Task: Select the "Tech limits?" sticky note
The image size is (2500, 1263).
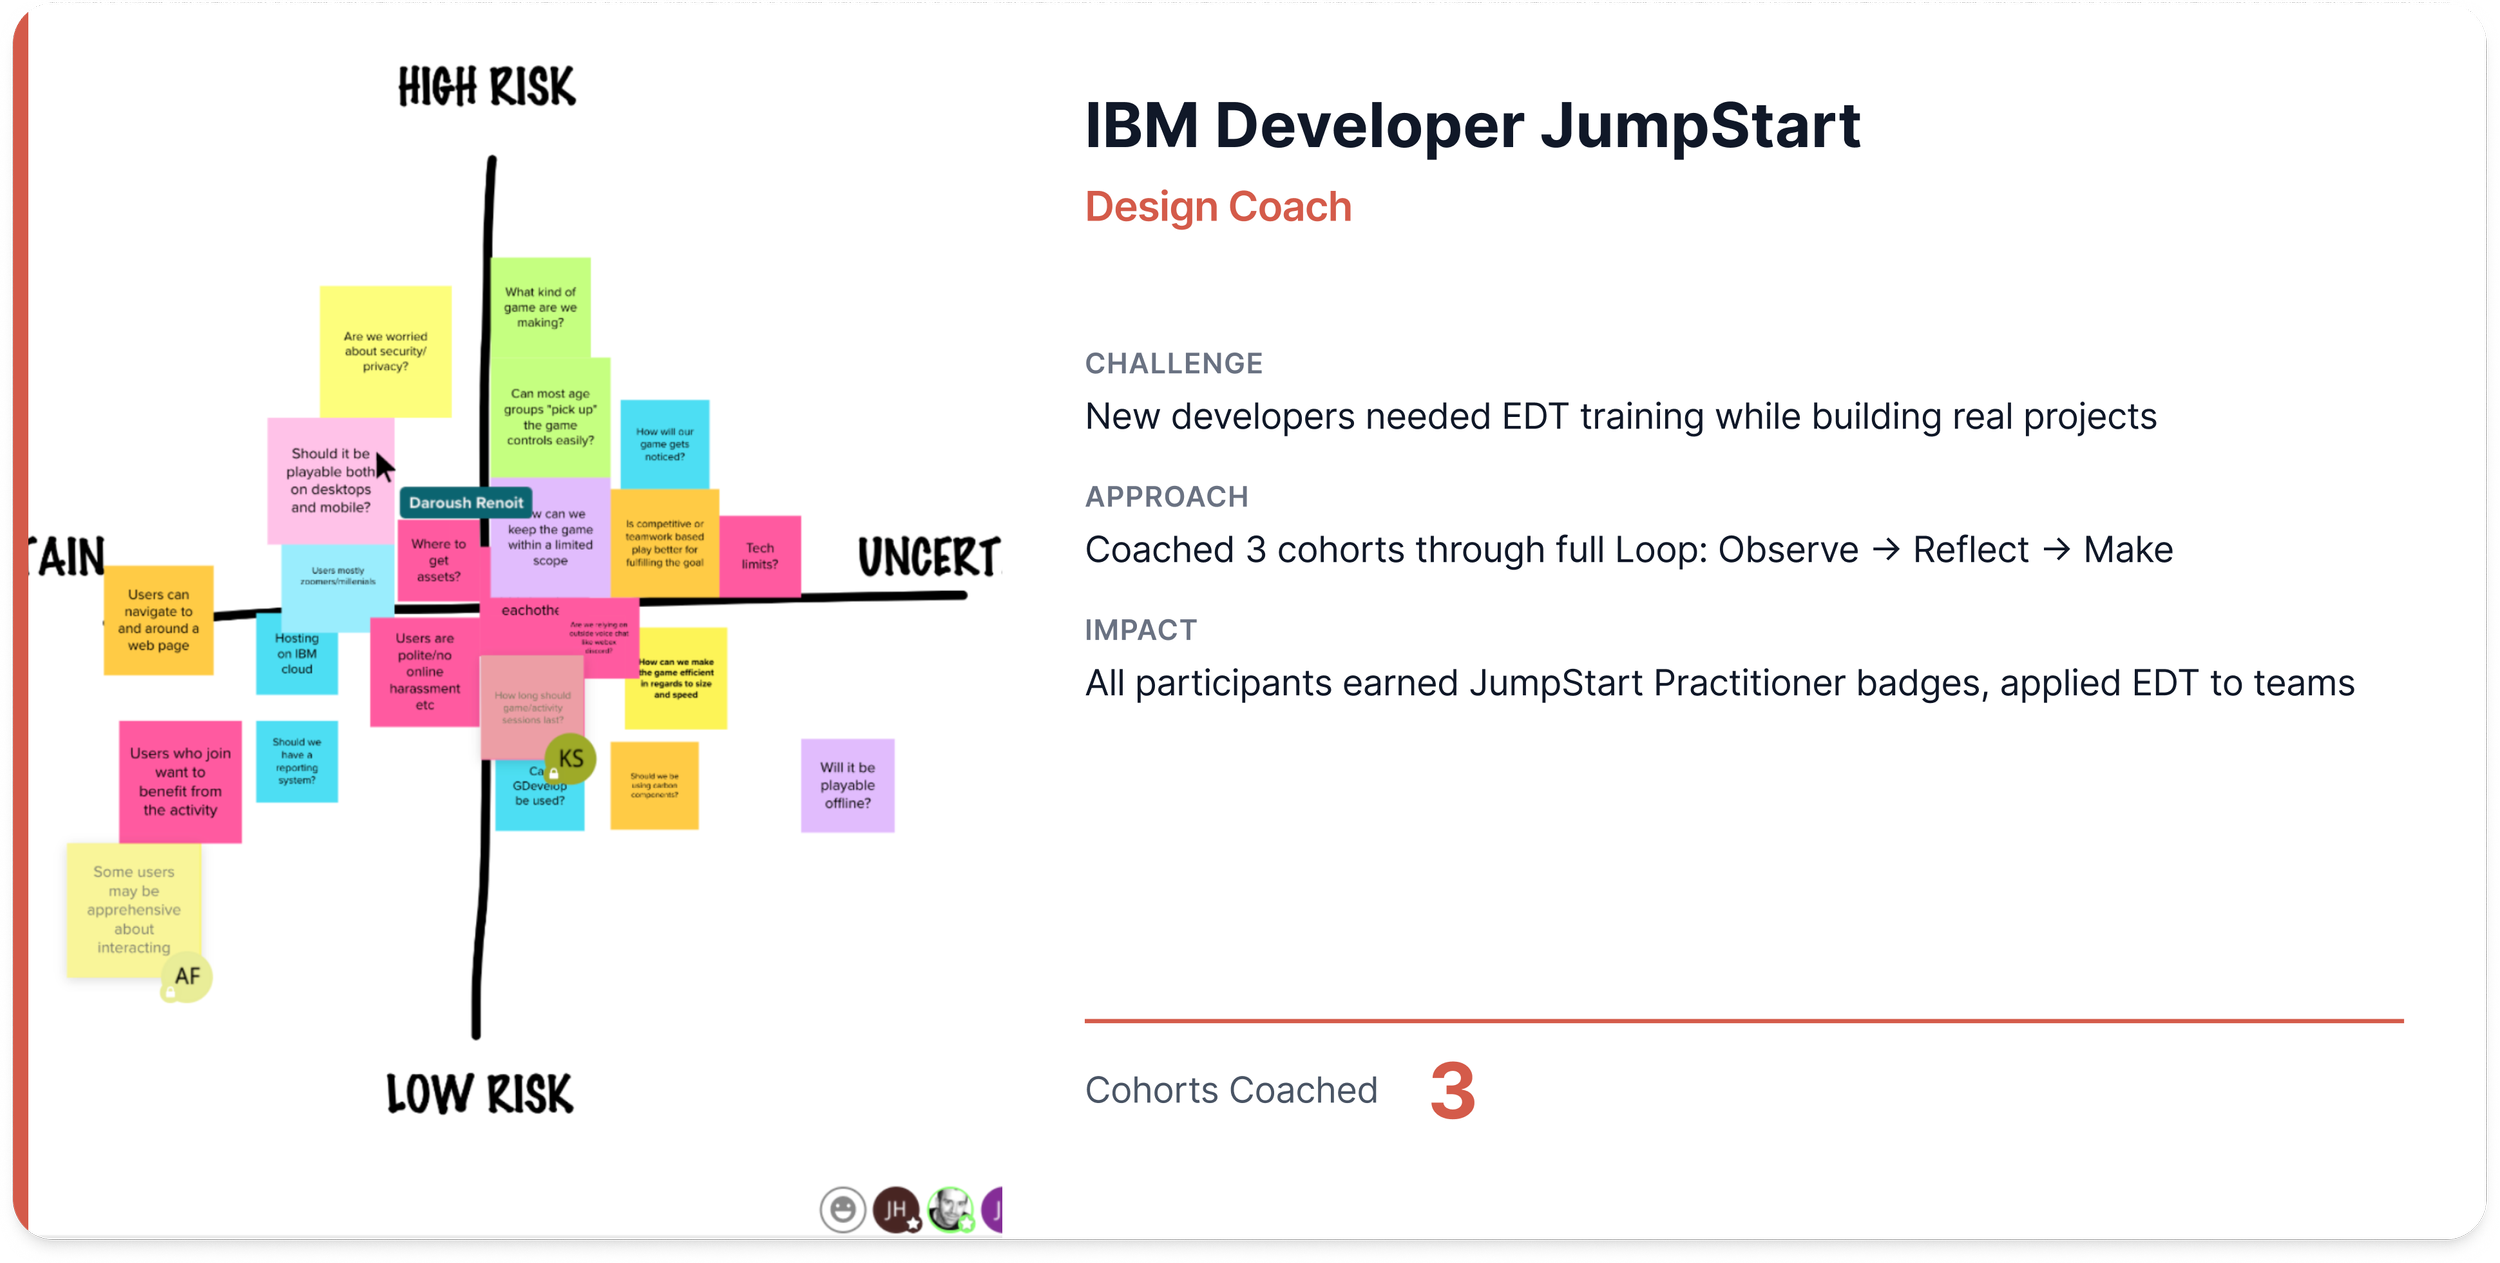Action: pyautogui.click(x=760, y=556)
